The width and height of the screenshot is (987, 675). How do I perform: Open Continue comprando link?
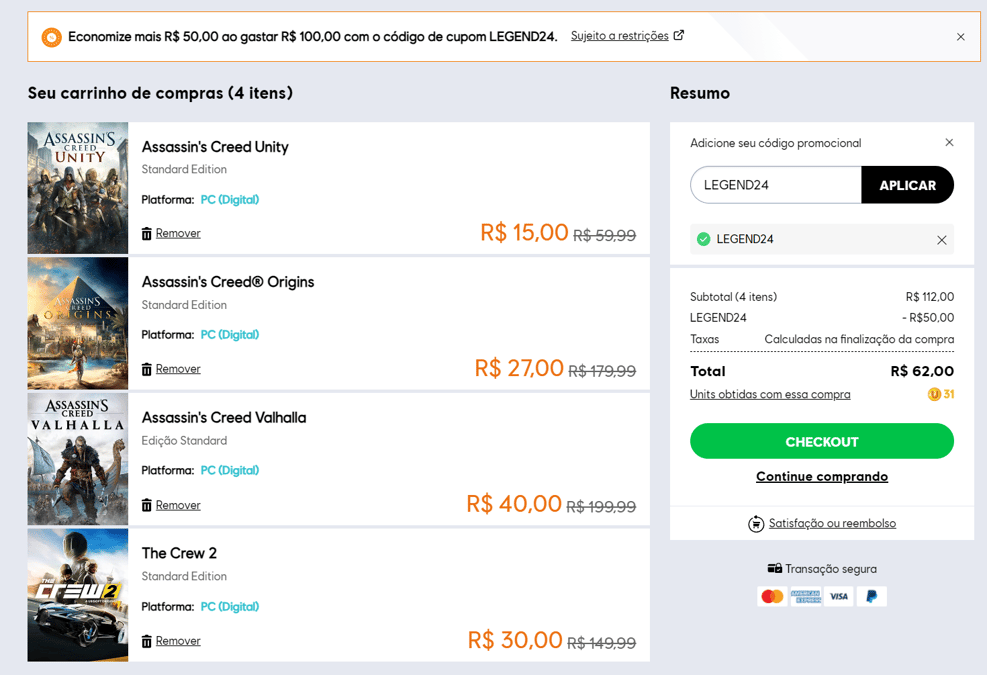pos(821,477)
